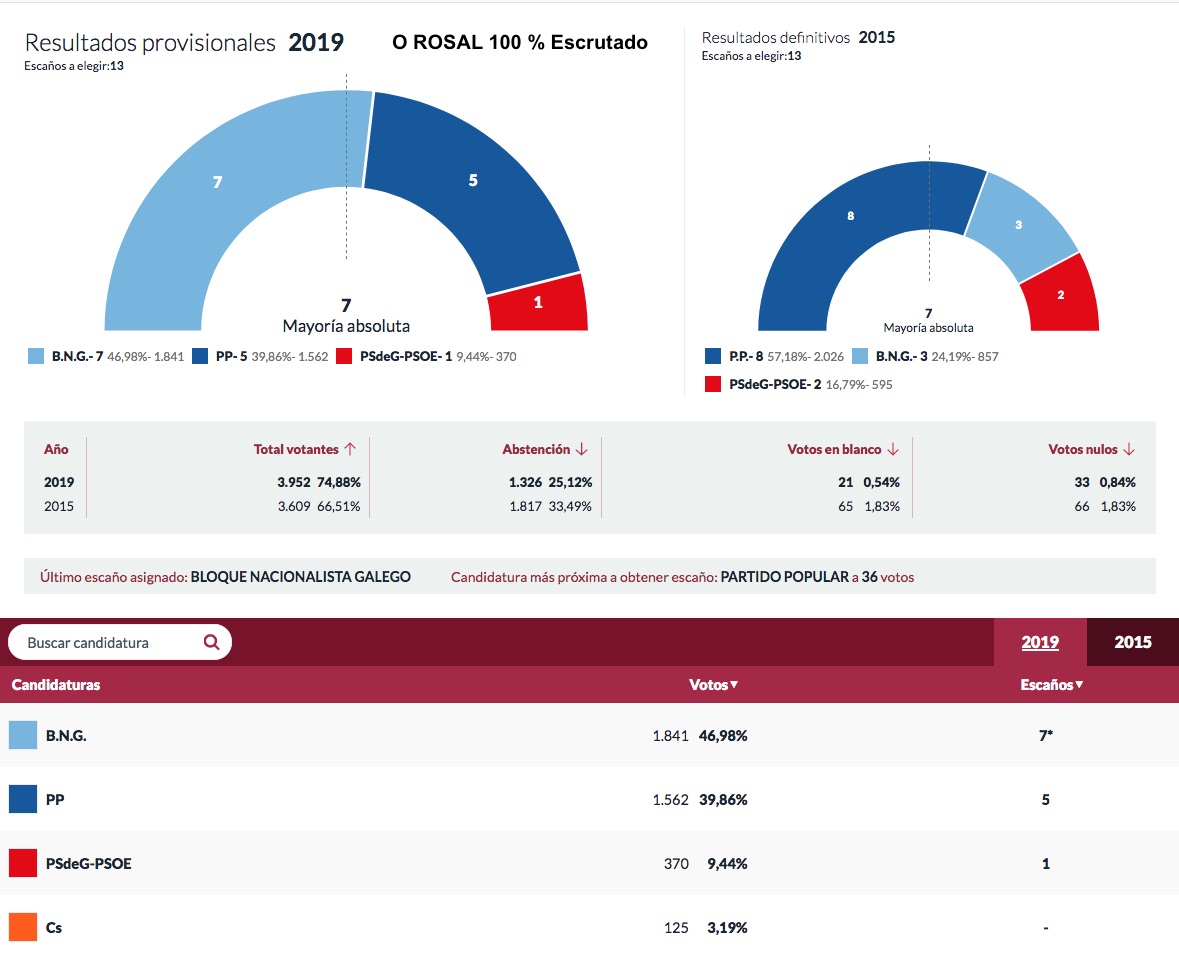Screen dimensions: 1179x971
Task: Click the PSdeG-PSOE 1-seat red segment
Action: coord(538,302)
